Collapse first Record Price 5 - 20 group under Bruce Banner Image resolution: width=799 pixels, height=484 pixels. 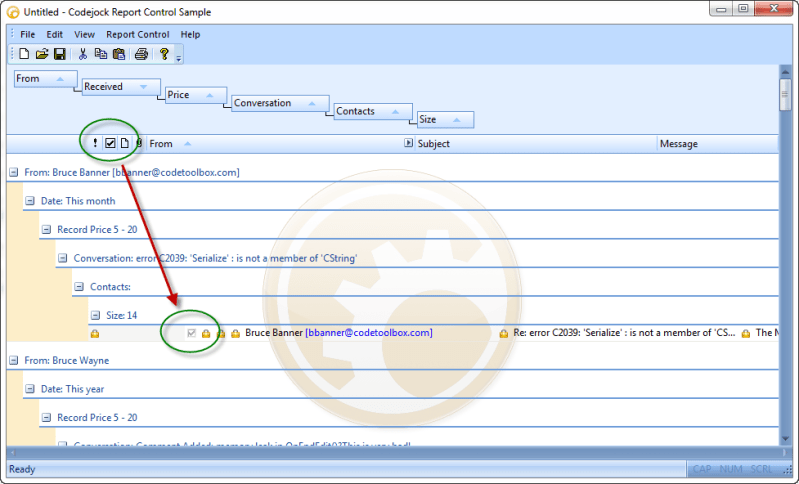(x=46, y=230)
